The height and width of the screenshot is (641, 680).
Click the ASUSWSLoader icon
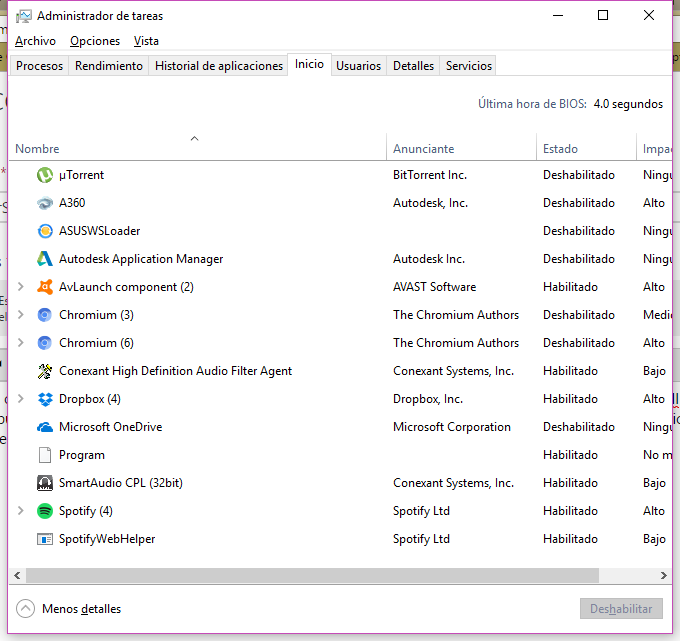45,231
